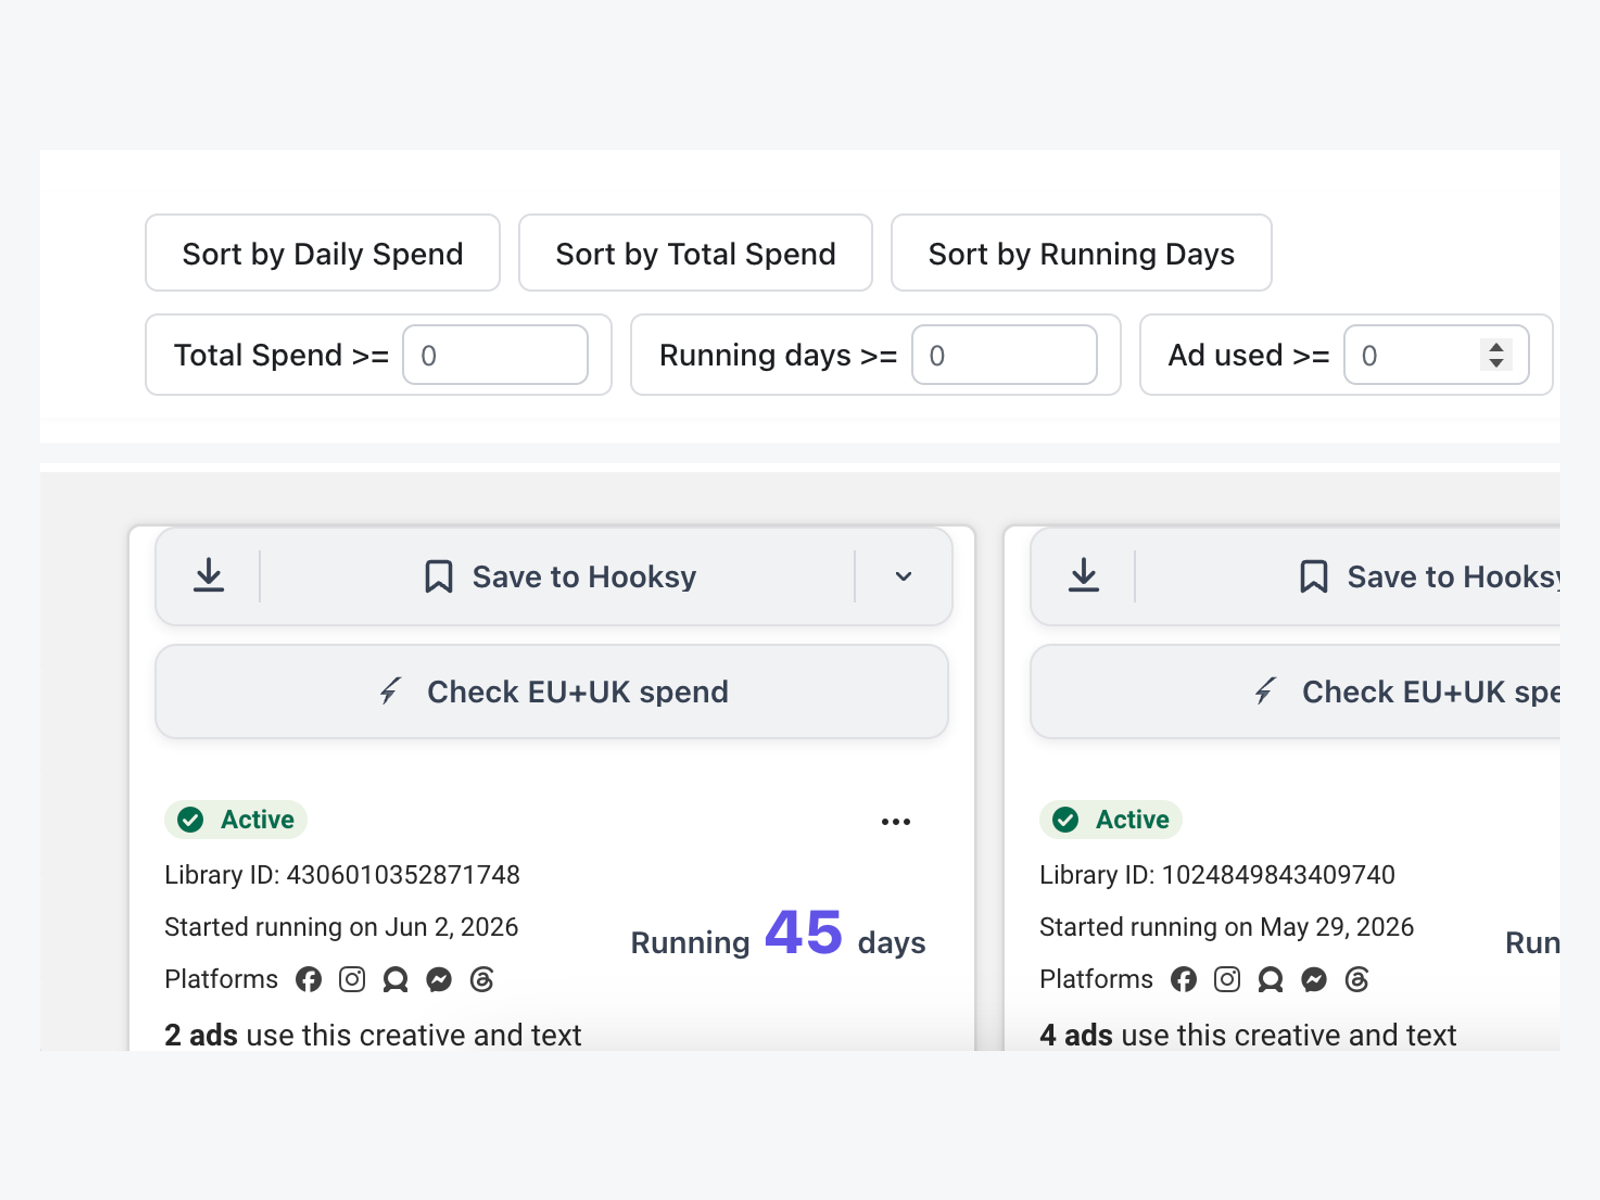Increment the Ad used stepper arrows
Viewport: 1600px width, 1200px height.
[x=1496, y=348]
